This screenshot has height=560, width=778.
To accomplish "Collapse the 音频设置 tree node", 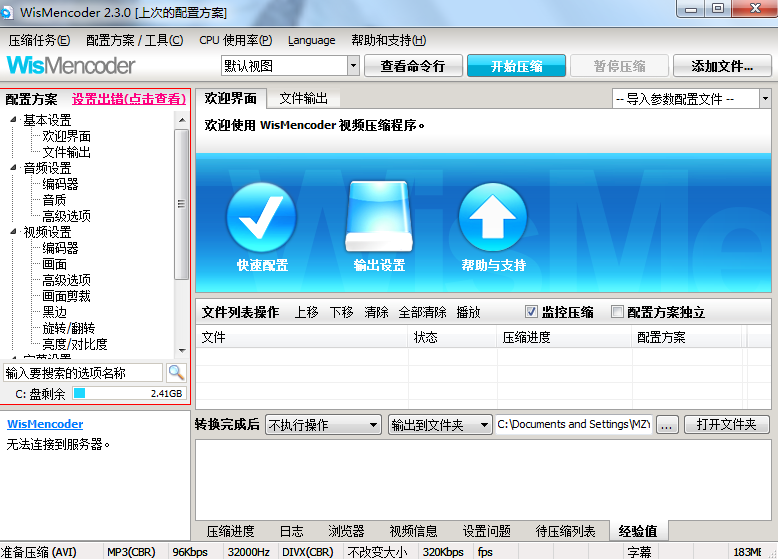I will click(x=13, y=168).
